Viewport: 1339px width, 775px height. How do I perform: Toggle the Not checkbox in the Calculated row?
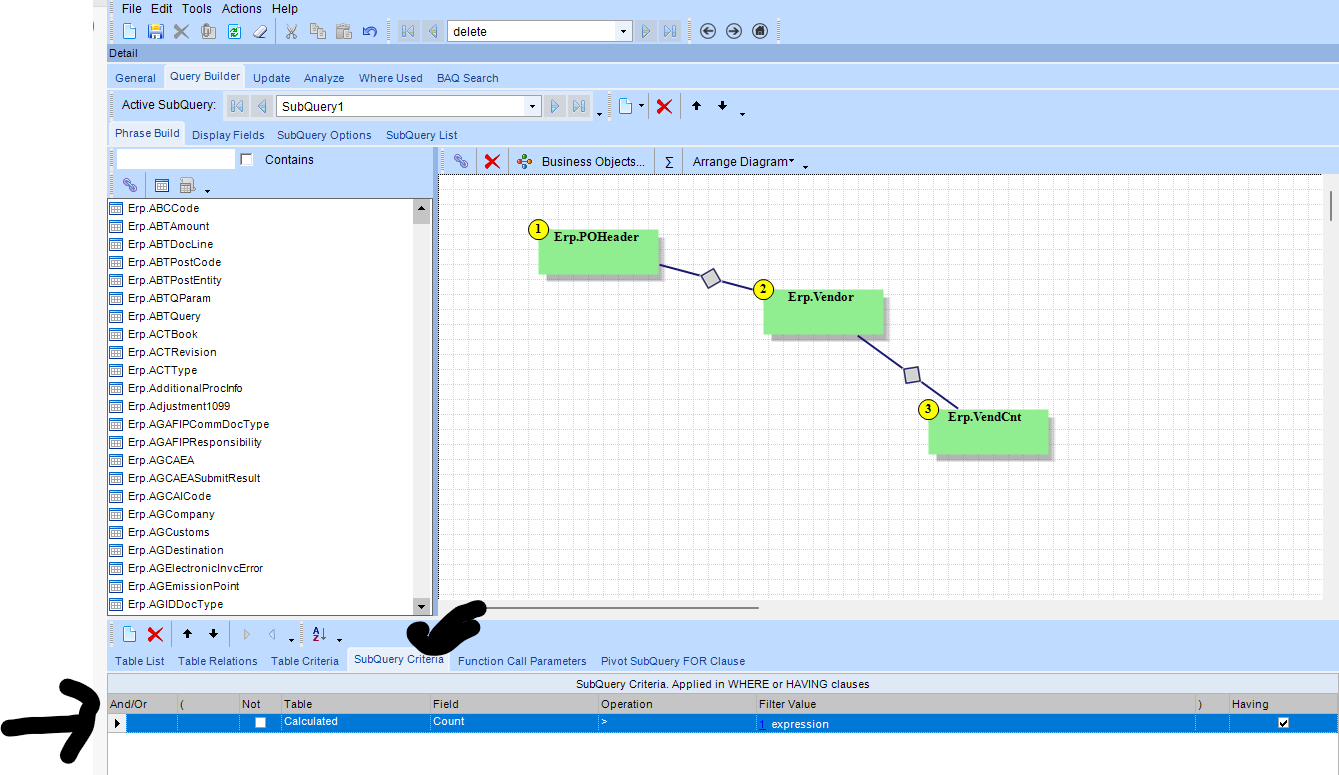260,722
